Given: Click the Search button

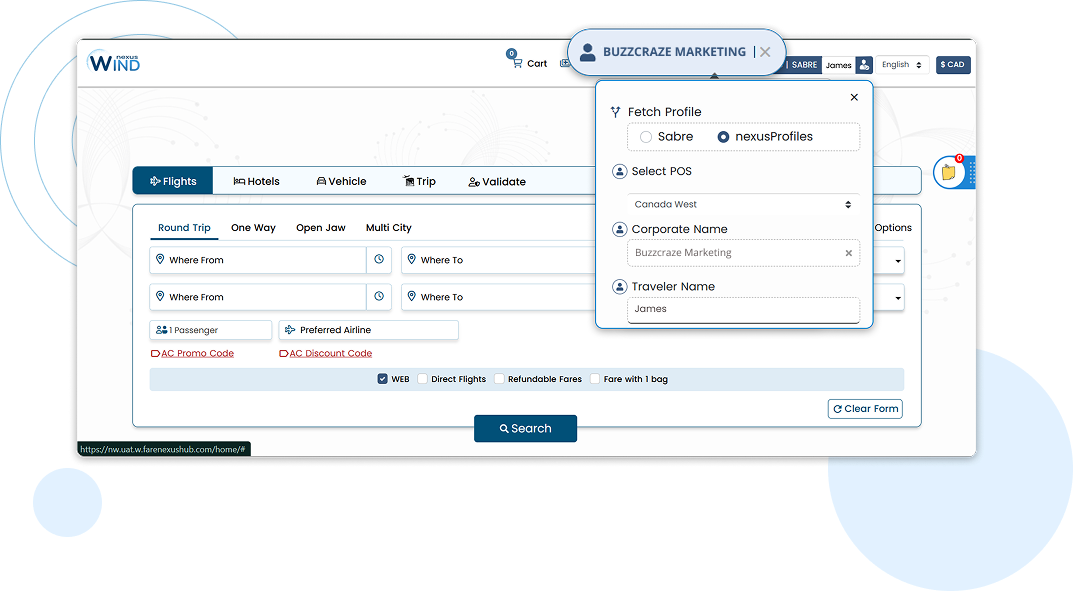Looking at the screenshot, I should 526,428.
